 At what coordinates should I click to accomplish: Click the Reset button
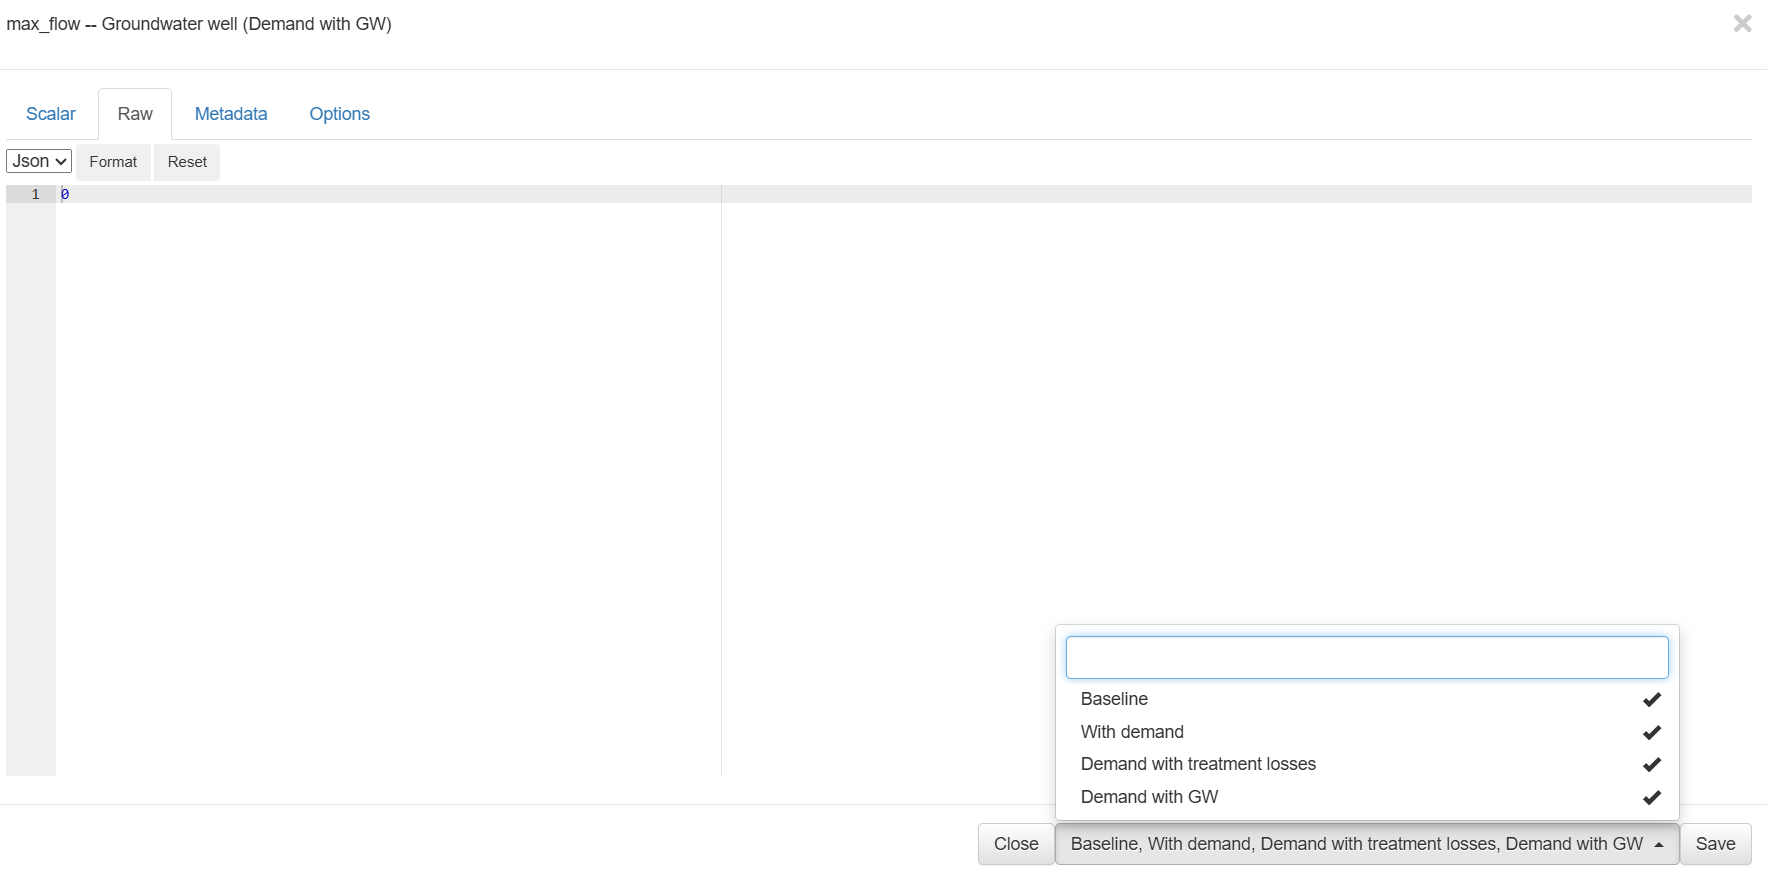pos(187,162)
